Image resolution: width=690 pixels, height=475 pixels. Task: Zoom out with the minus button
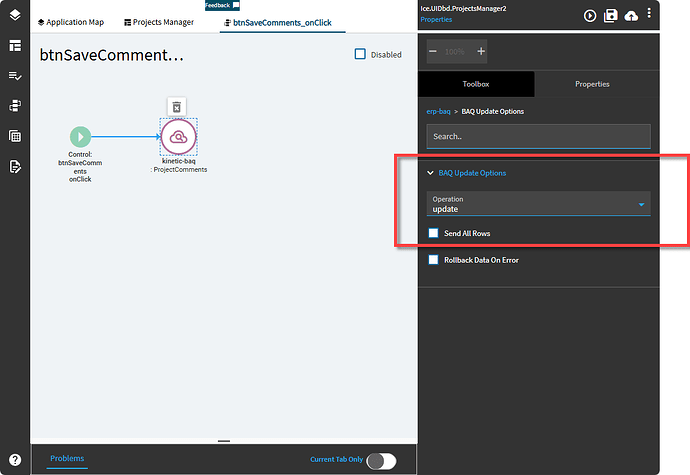[433, 51]
